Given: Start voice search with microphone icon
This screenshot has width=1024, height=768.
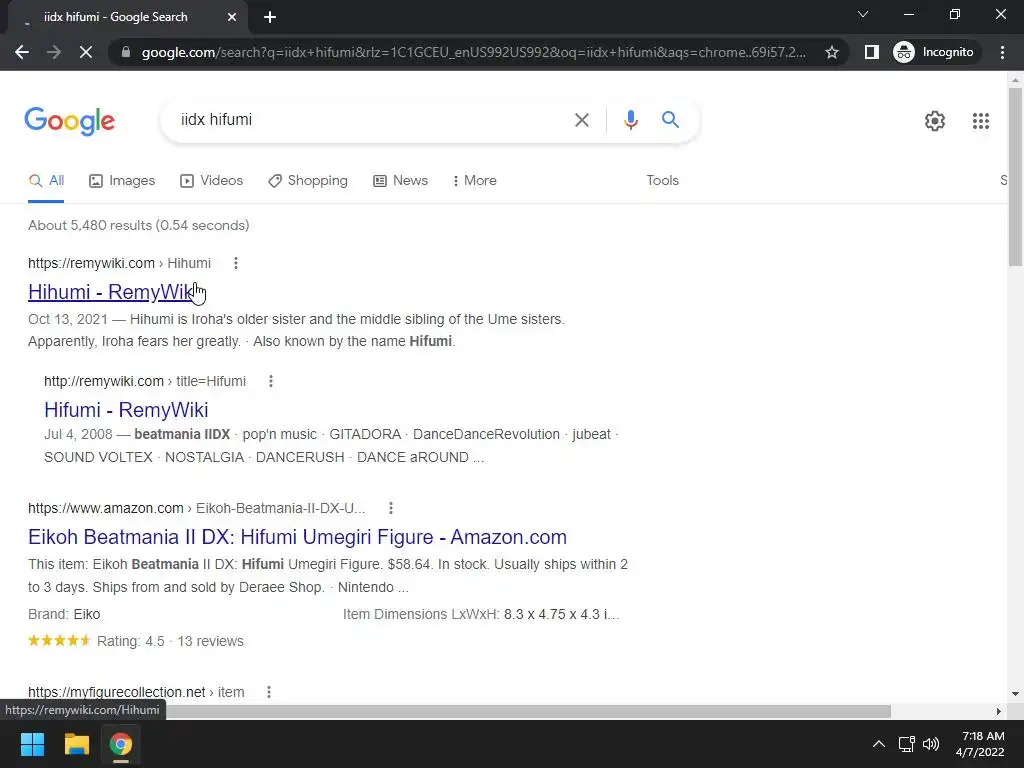Looking at the screenshot, I should click(x=630, y=120).
